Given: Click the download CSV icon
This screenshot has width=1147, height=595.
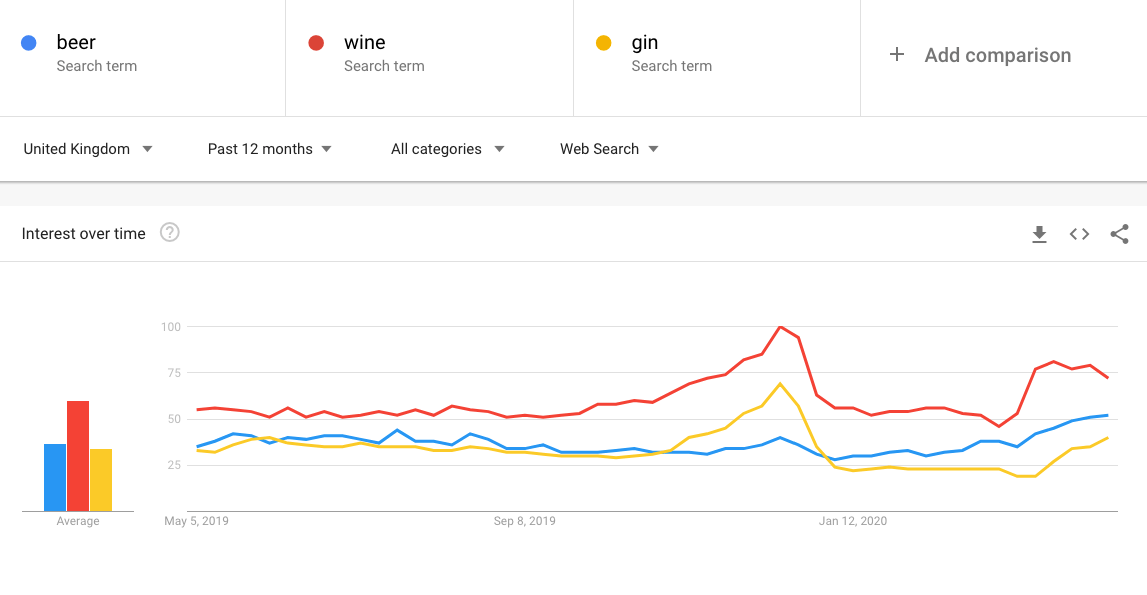Looking at the screenshot, I should pos(1039,234).
